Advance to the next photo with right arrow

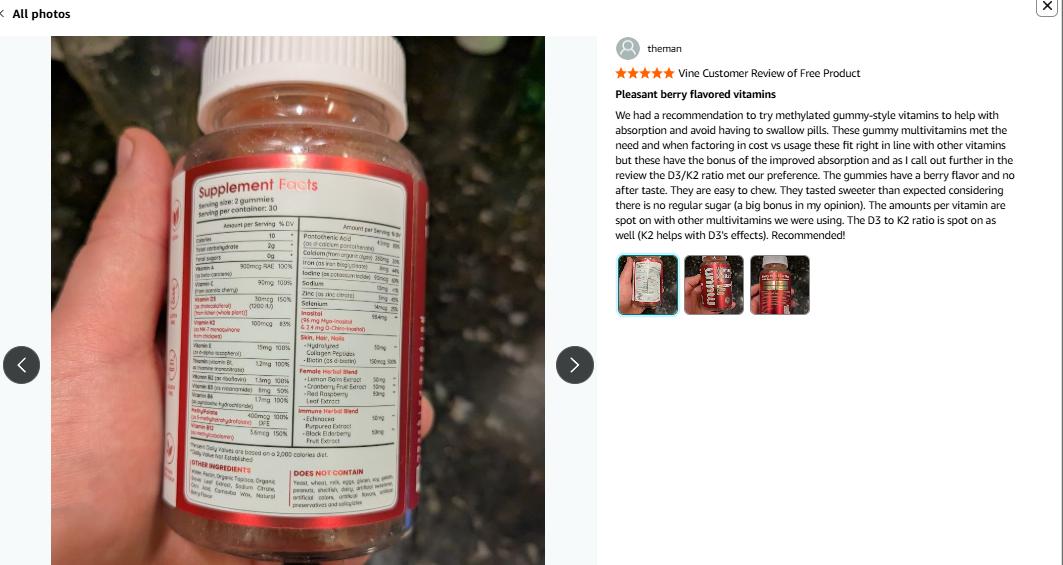(575, 365)
